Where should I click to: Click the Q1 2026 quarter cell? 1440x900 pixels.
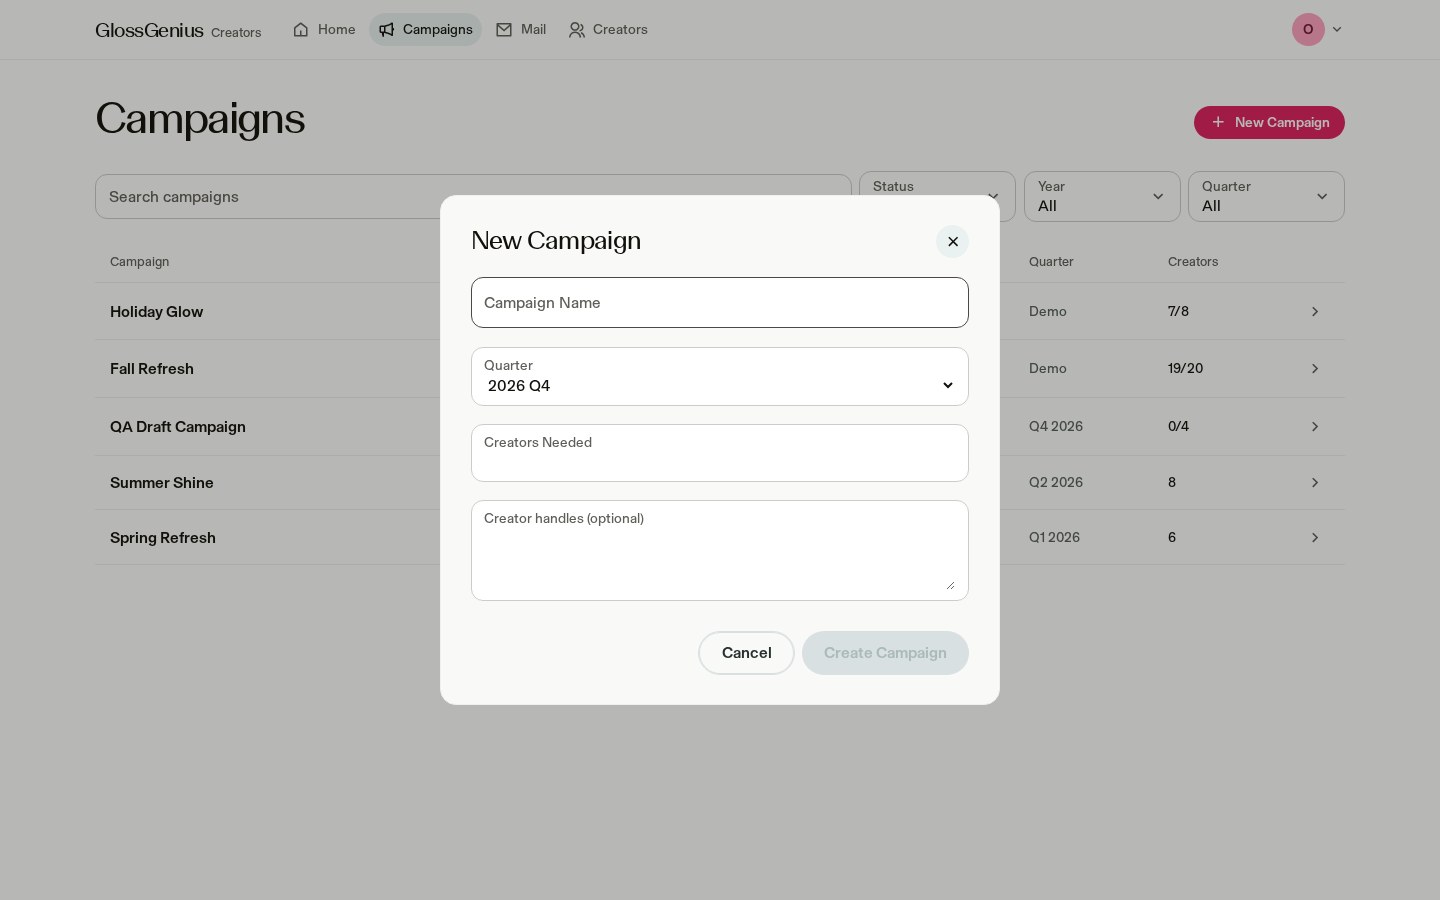(1054, 538)
